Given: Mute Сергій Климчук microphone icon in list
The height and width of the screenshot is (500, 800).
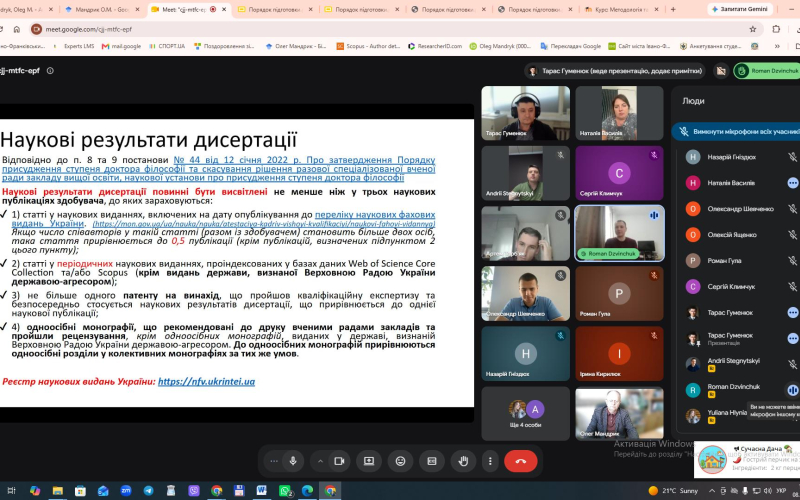Looking at the screenshot, I should (792, 287).
